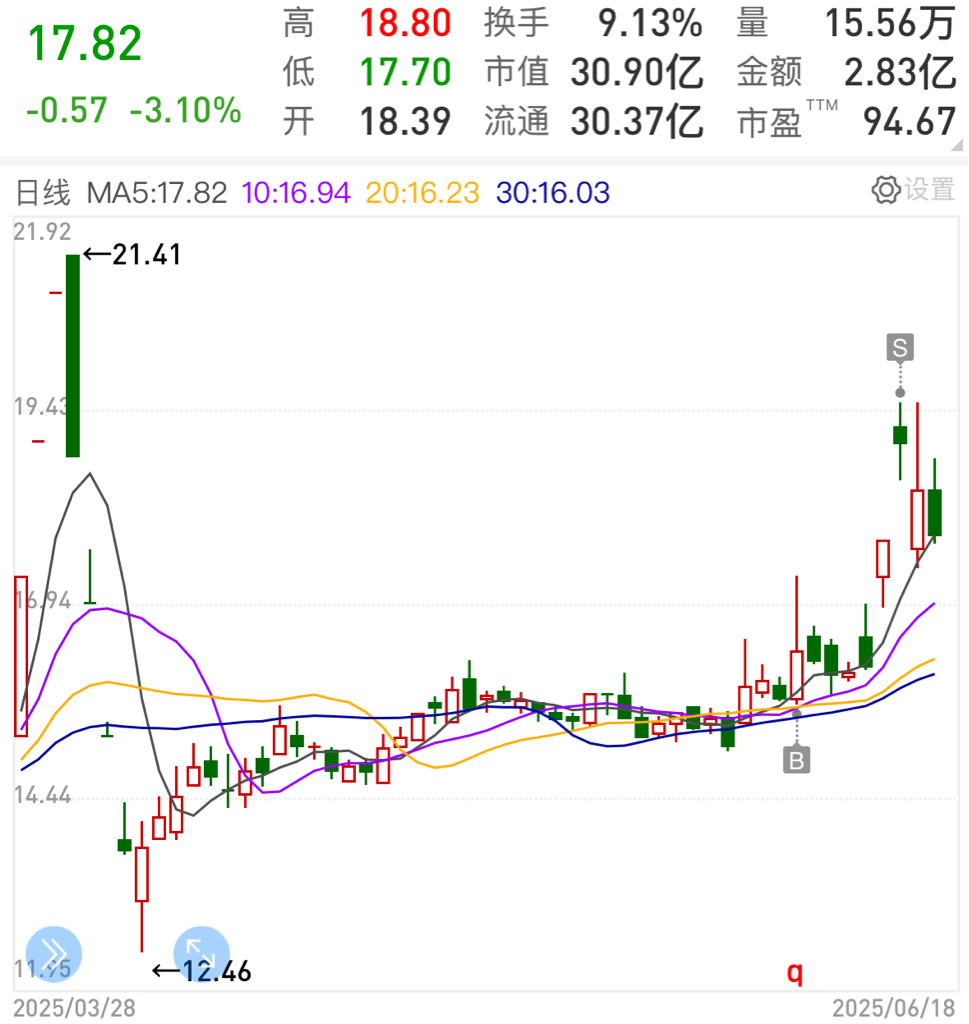This screenshot has width=969, height=1024.
Task: Click the 换手 label
Action: click(516, 23)
